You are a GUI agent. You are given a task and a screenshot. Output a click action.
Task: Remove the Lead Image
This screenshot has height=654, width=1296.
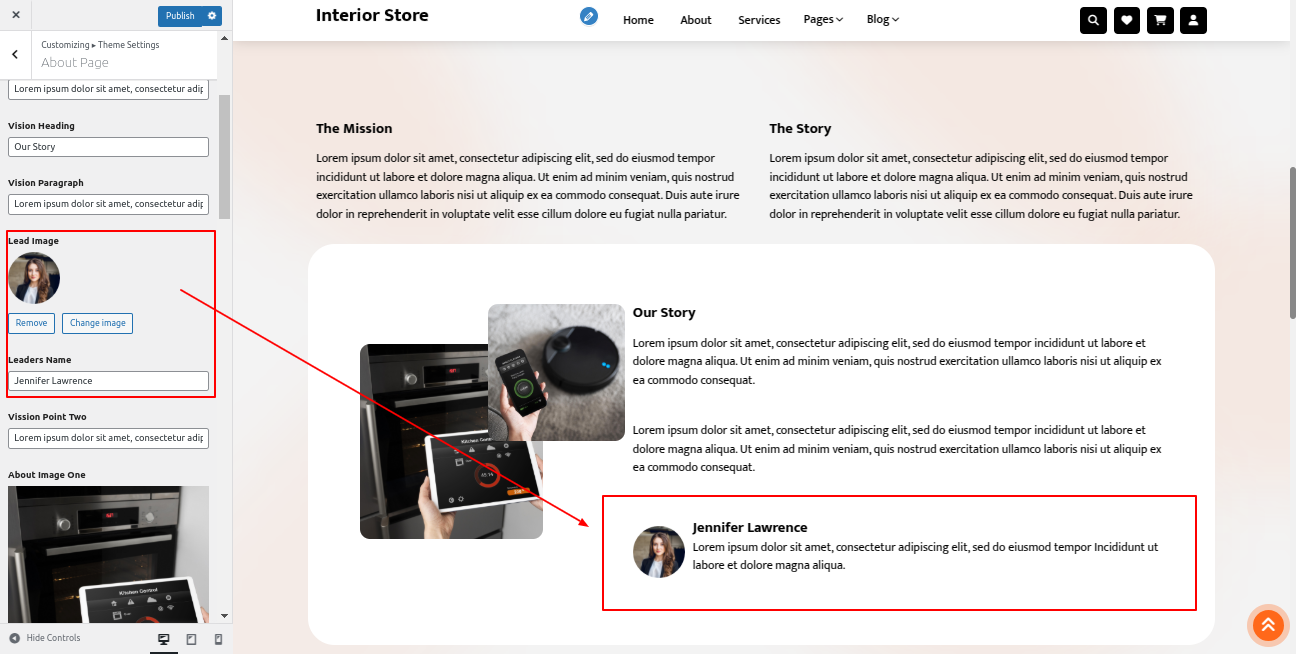(31, 323)
